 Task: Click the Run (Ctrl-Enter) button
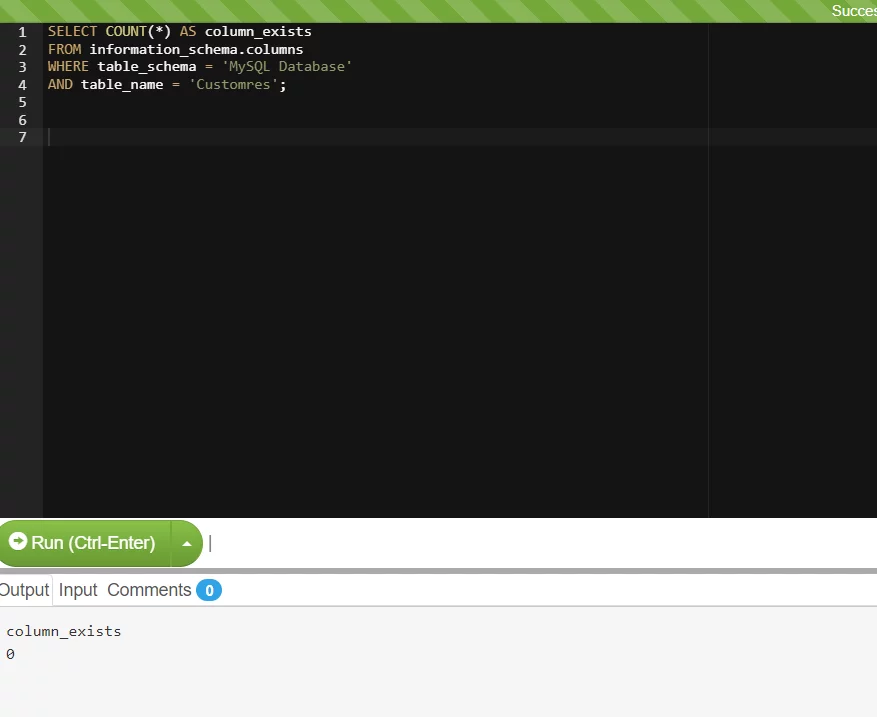[86, 543]
